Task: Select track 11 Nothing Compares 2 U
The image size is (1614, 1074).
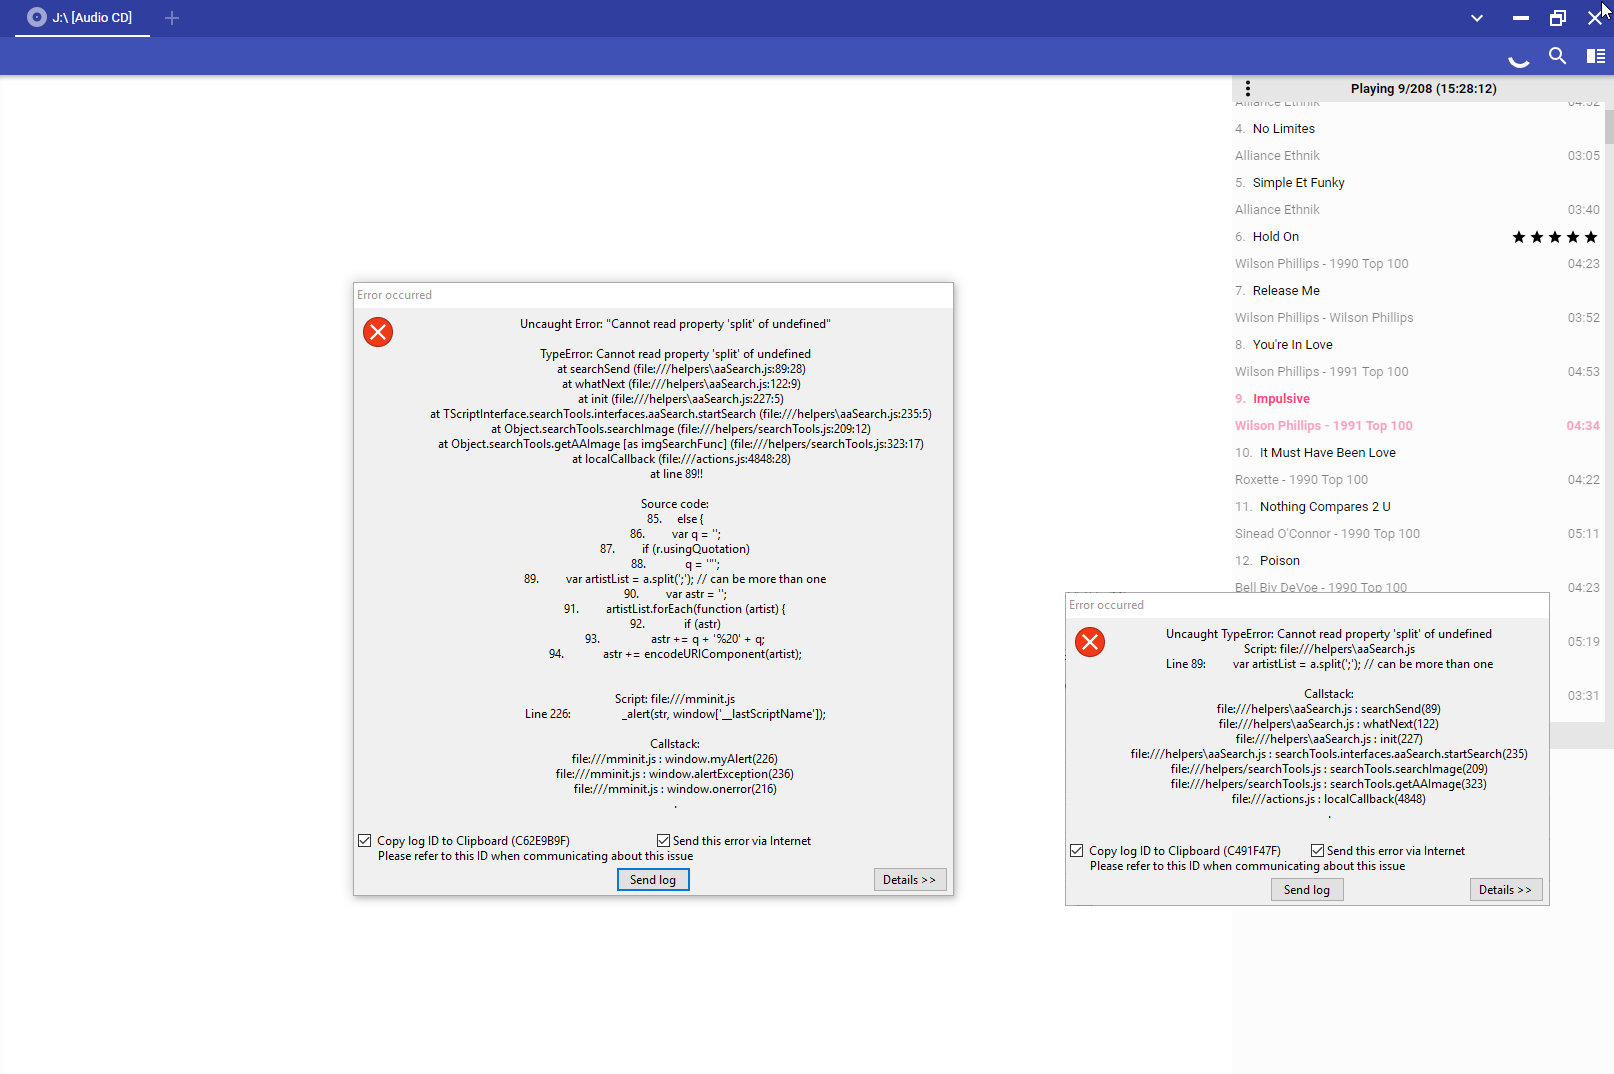Action: point(1324,507)
